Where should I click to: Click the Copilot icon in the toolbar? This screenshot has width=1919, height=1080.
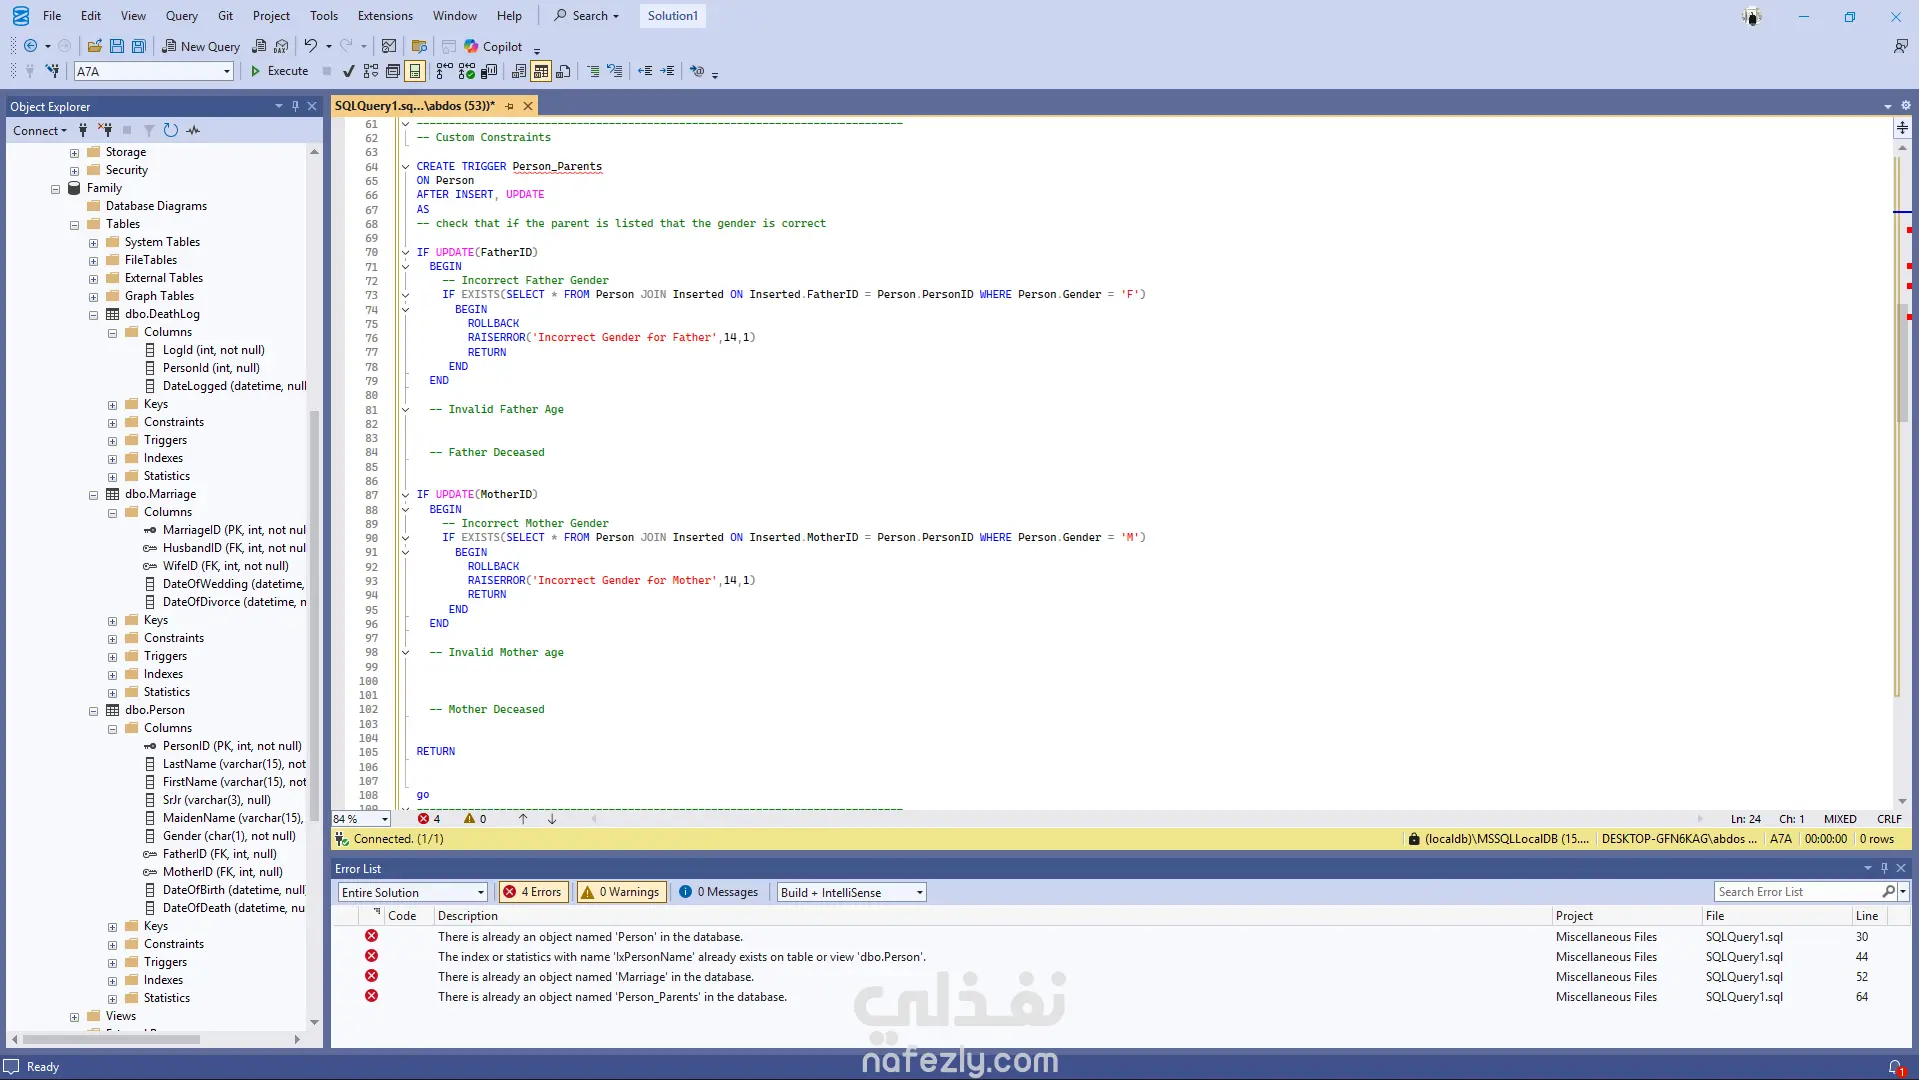pos(471,46)
